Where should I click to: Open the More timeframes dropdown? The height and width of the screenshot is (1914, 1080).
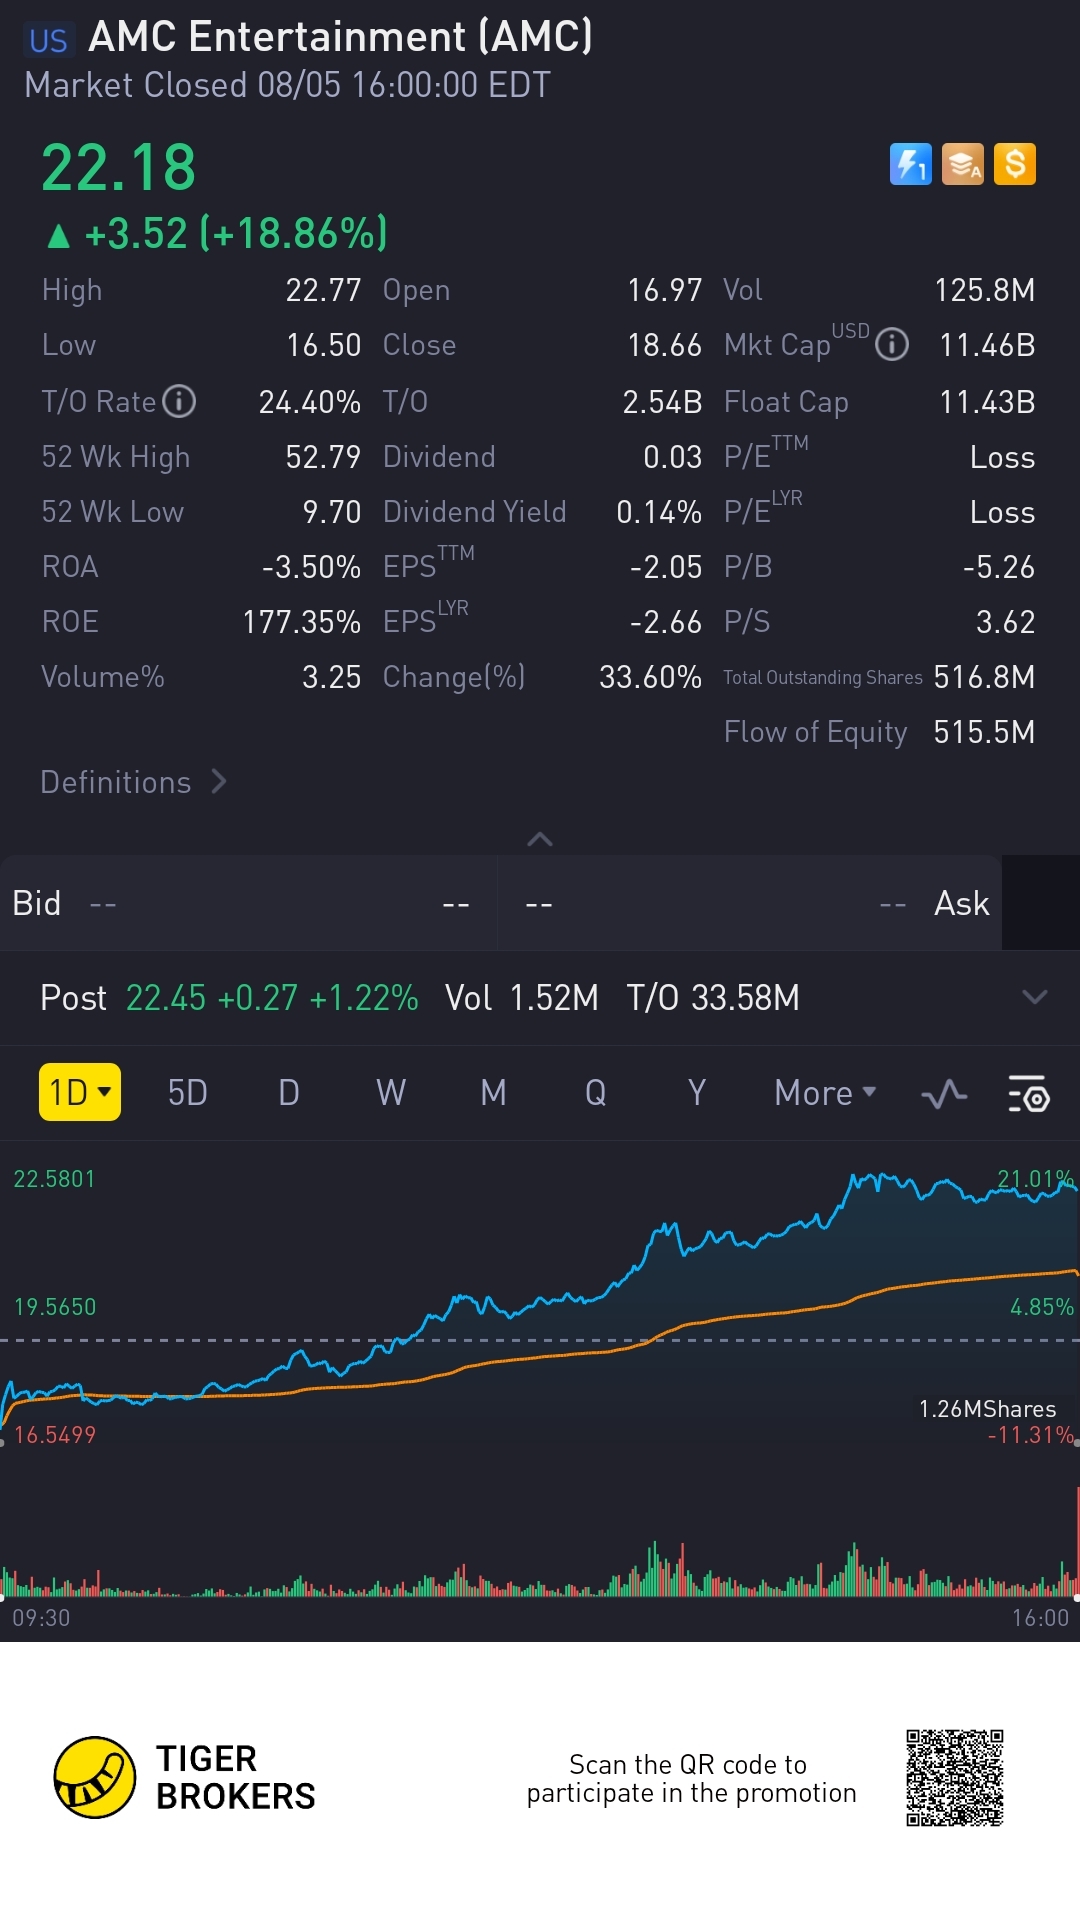point(825,1093)
